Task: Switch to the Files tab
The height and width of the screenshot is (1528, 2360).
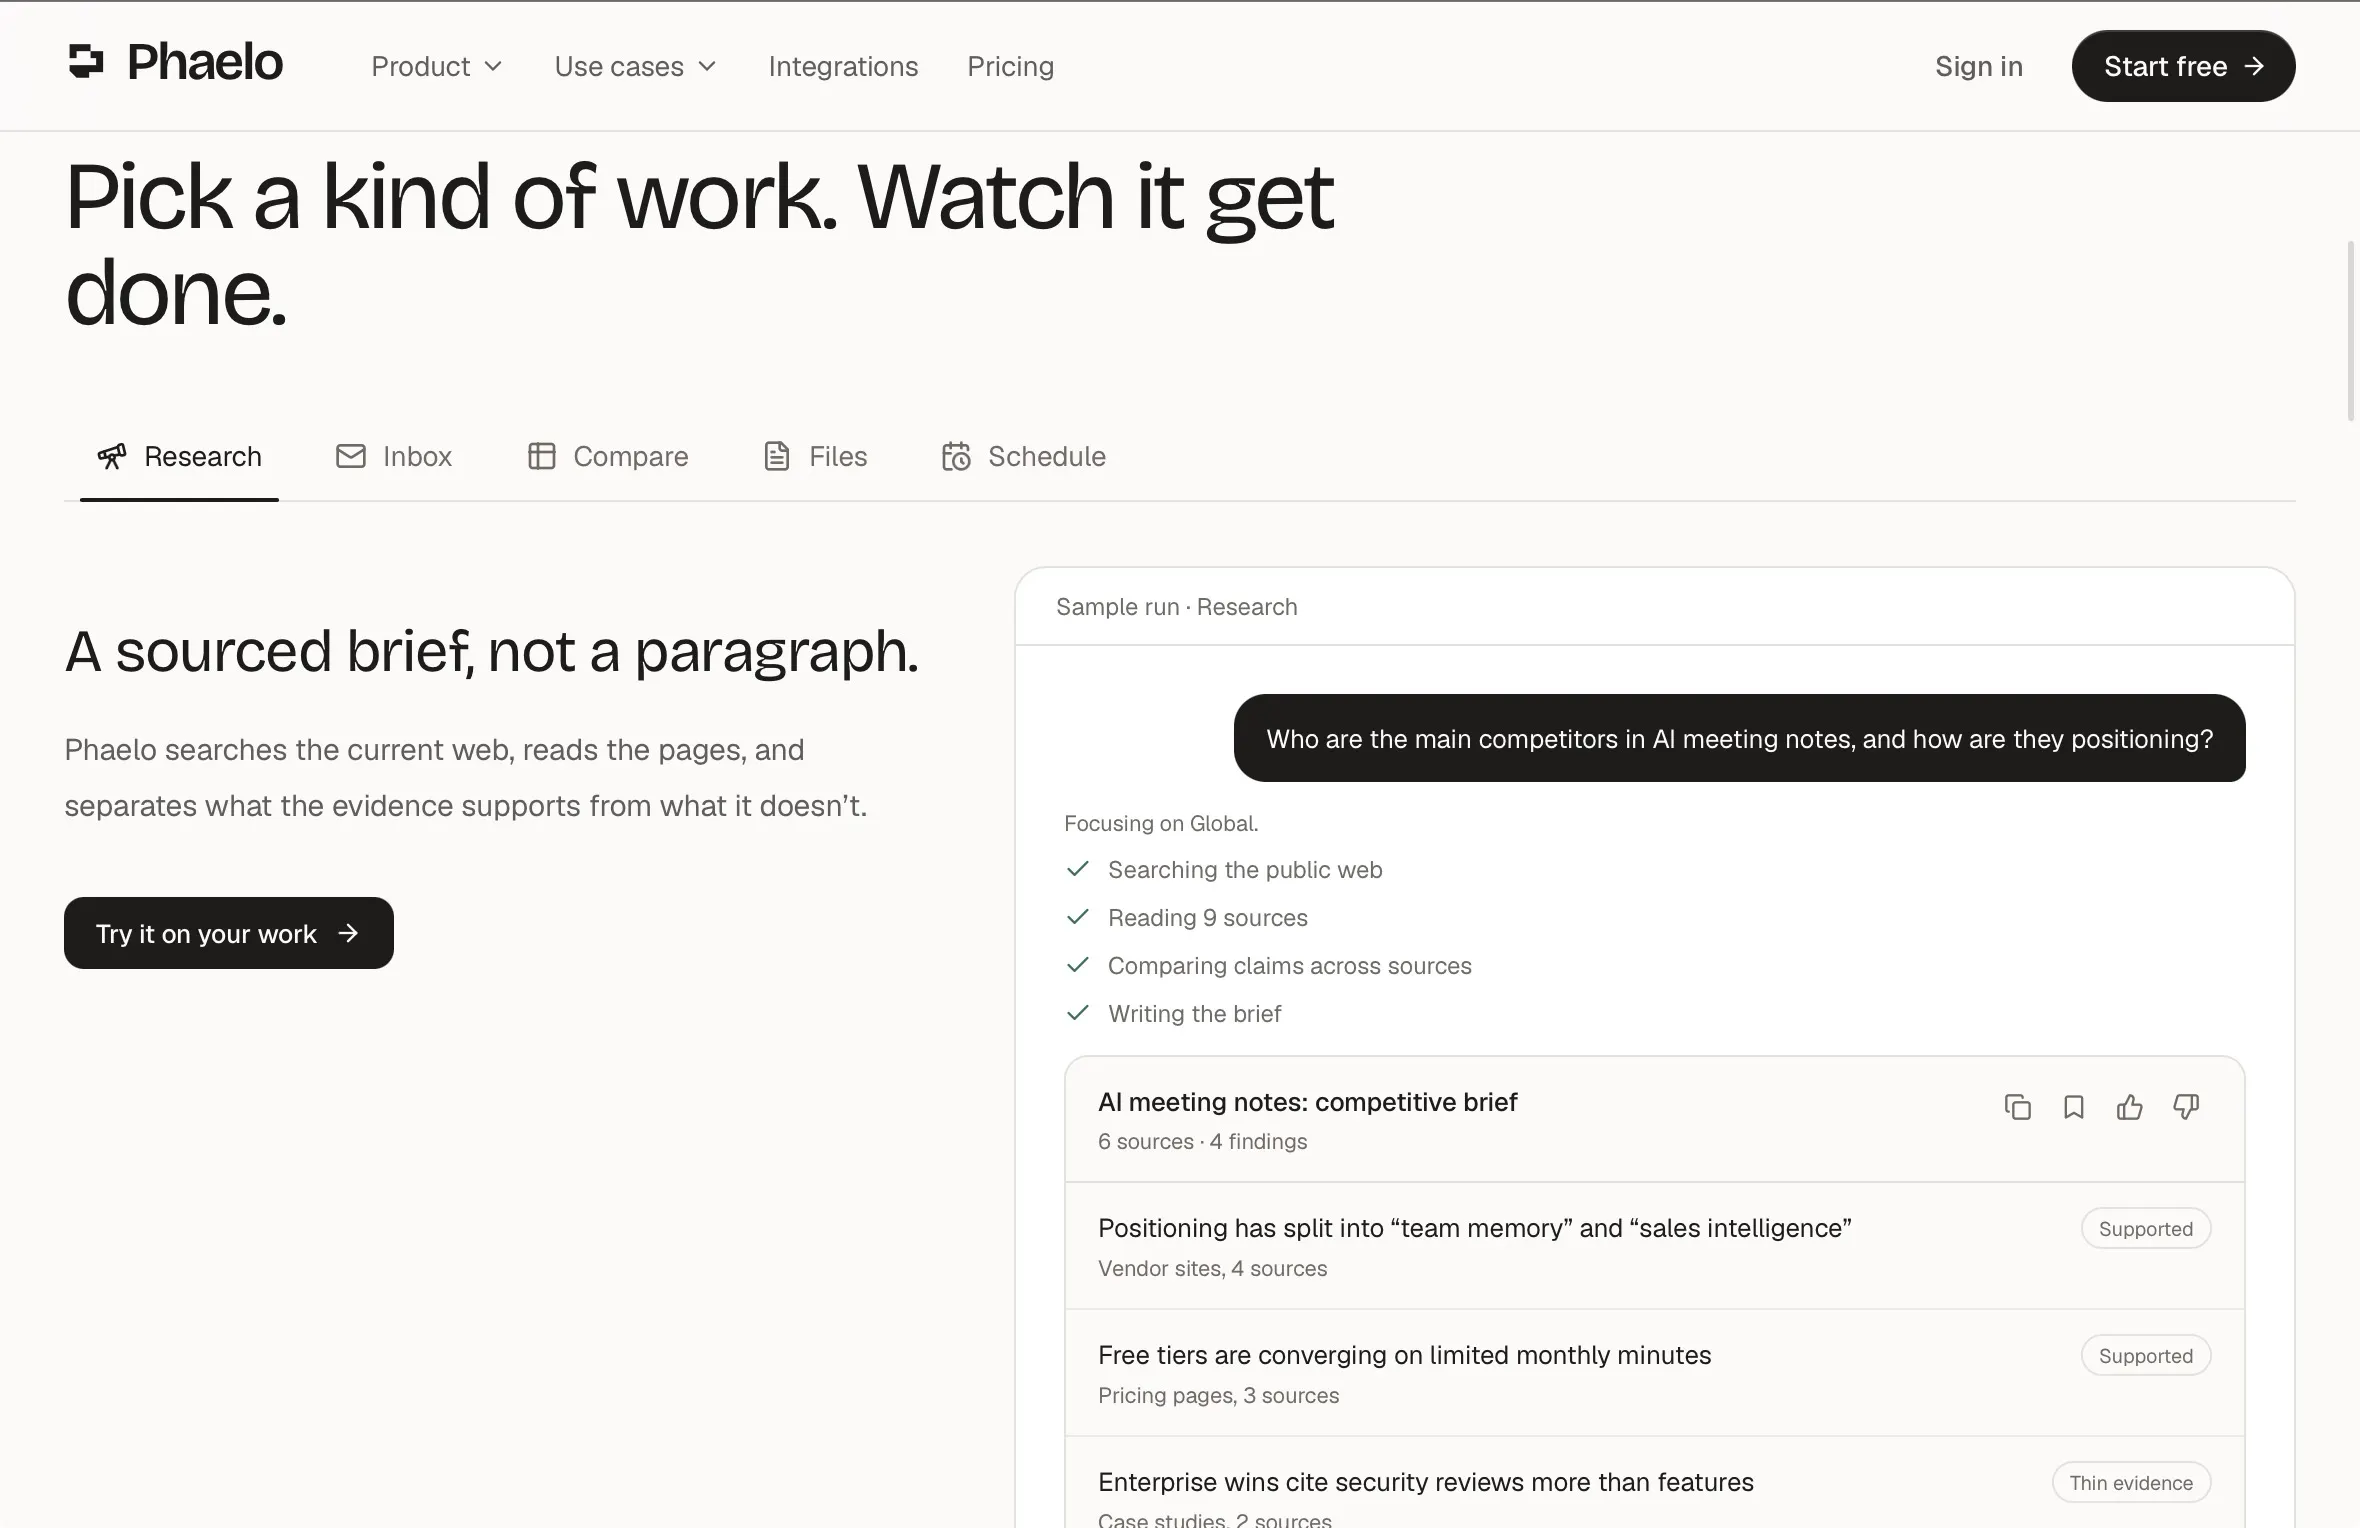Action: click(816, 457)
